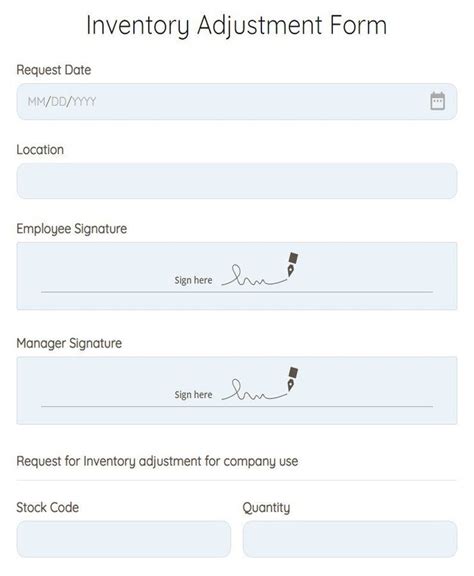Screen dimensions: 474x576
Task: Select the Stock Code input box
Action: (124, 539)
